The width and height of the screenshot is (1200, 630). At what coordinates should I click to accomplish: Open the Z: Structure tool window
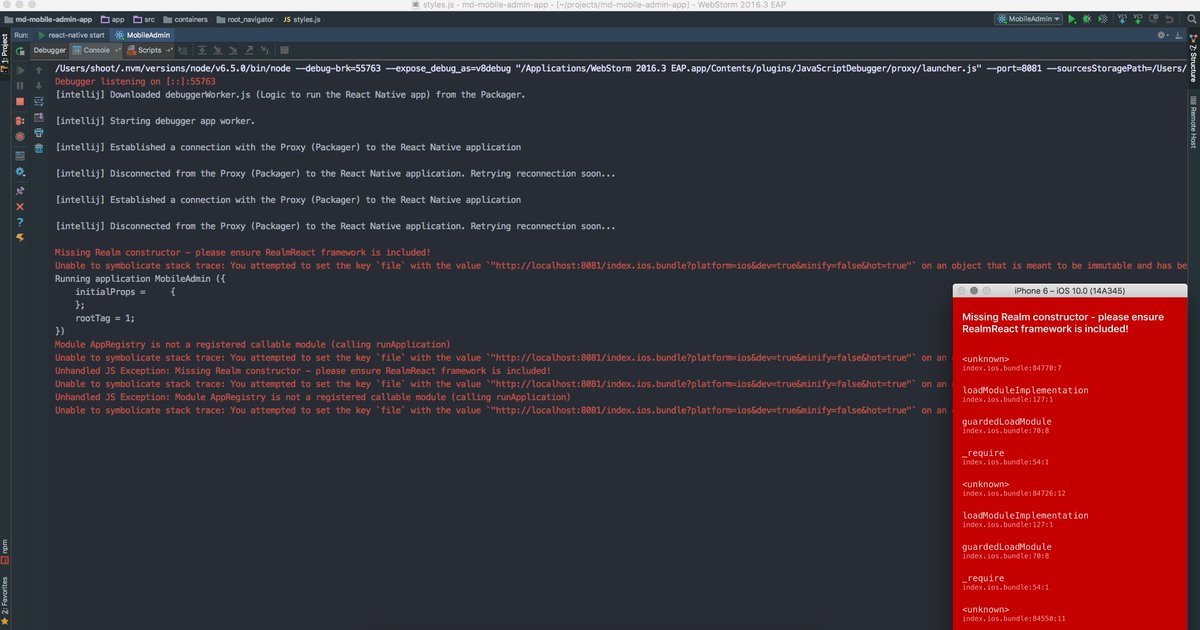click(x=1194, y=58)
